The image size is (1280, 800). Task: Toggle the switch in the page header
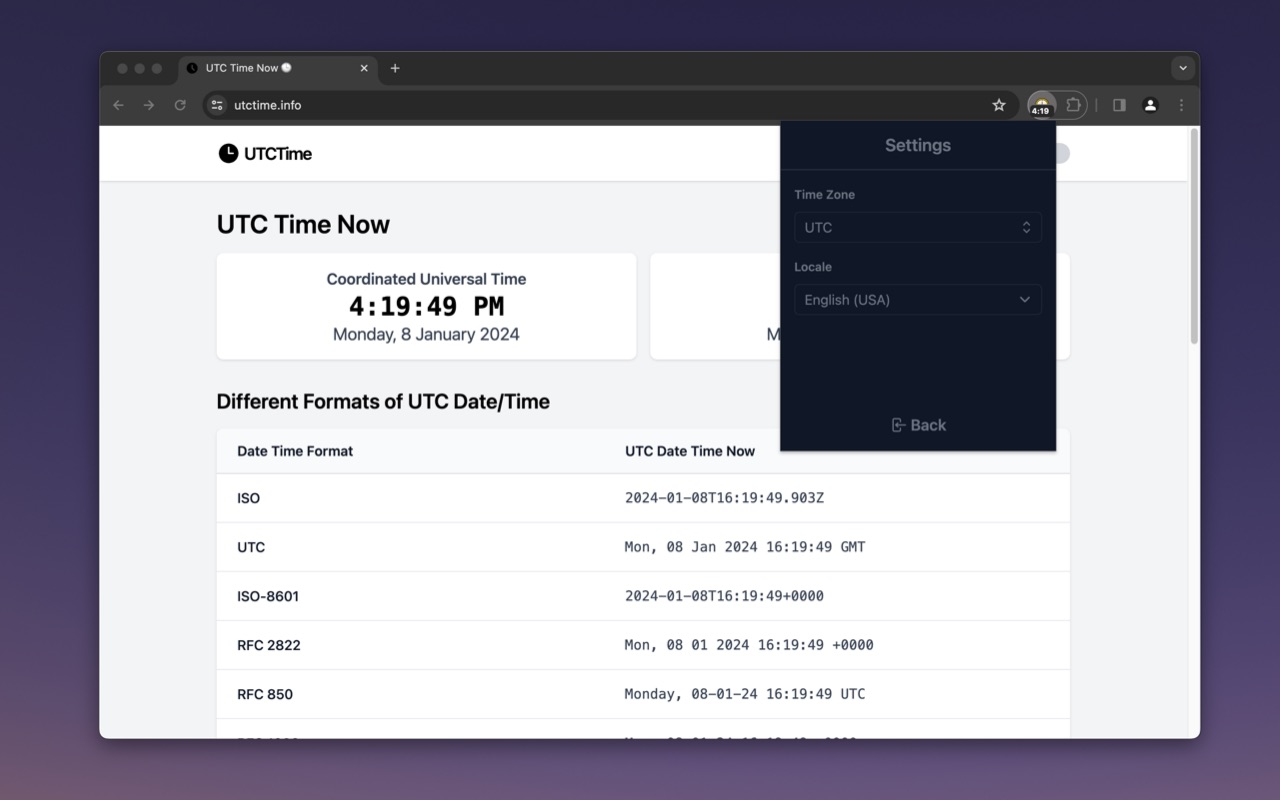1060,153
